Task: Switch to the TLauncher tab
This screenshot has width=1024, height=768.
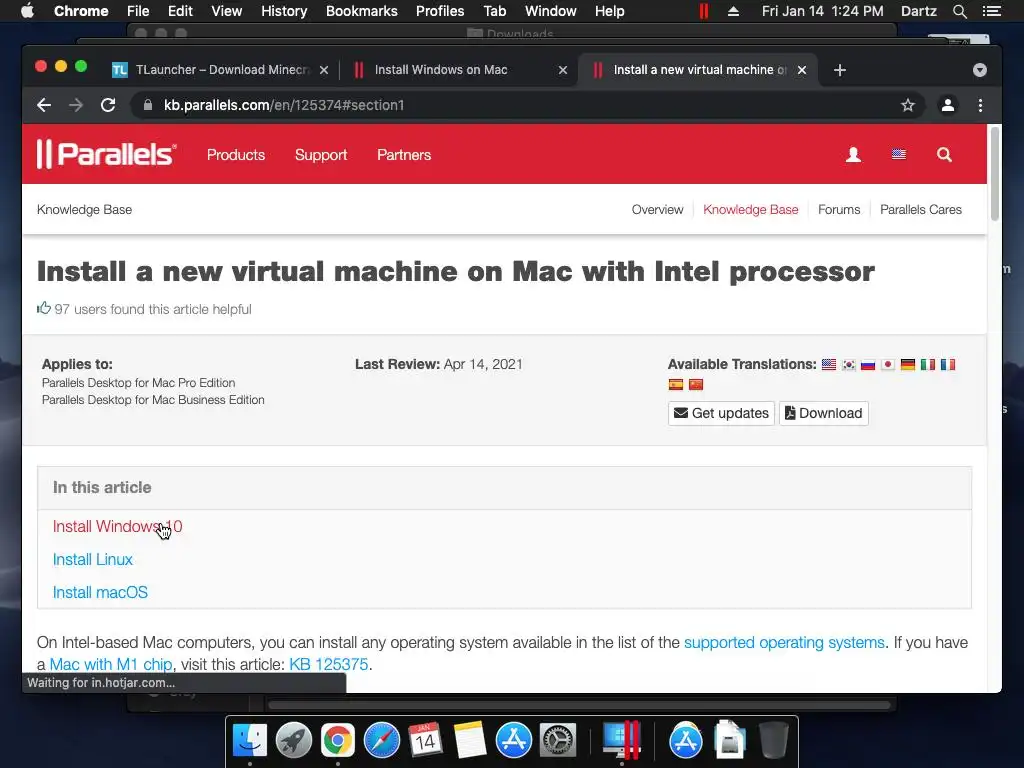Action: [x=219, y=70]
